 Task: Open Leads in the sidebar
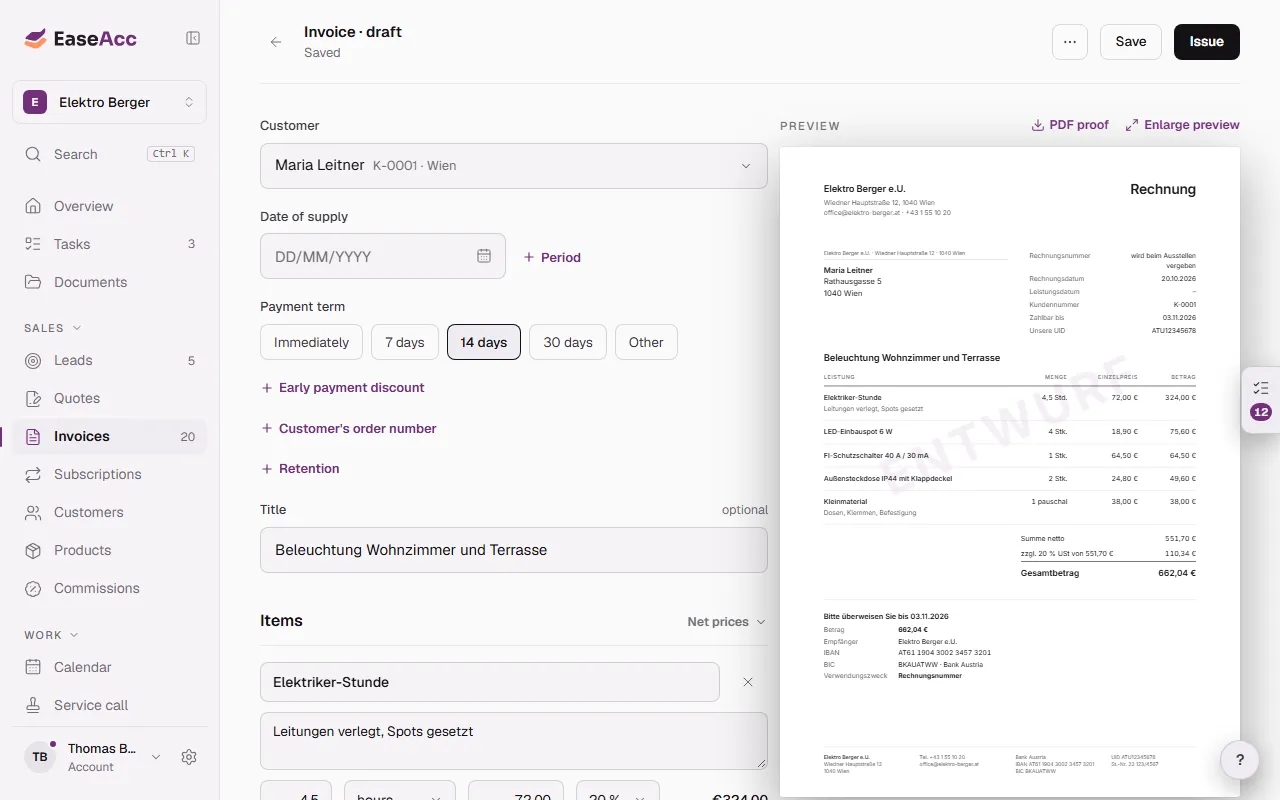(x=110, y=360)
